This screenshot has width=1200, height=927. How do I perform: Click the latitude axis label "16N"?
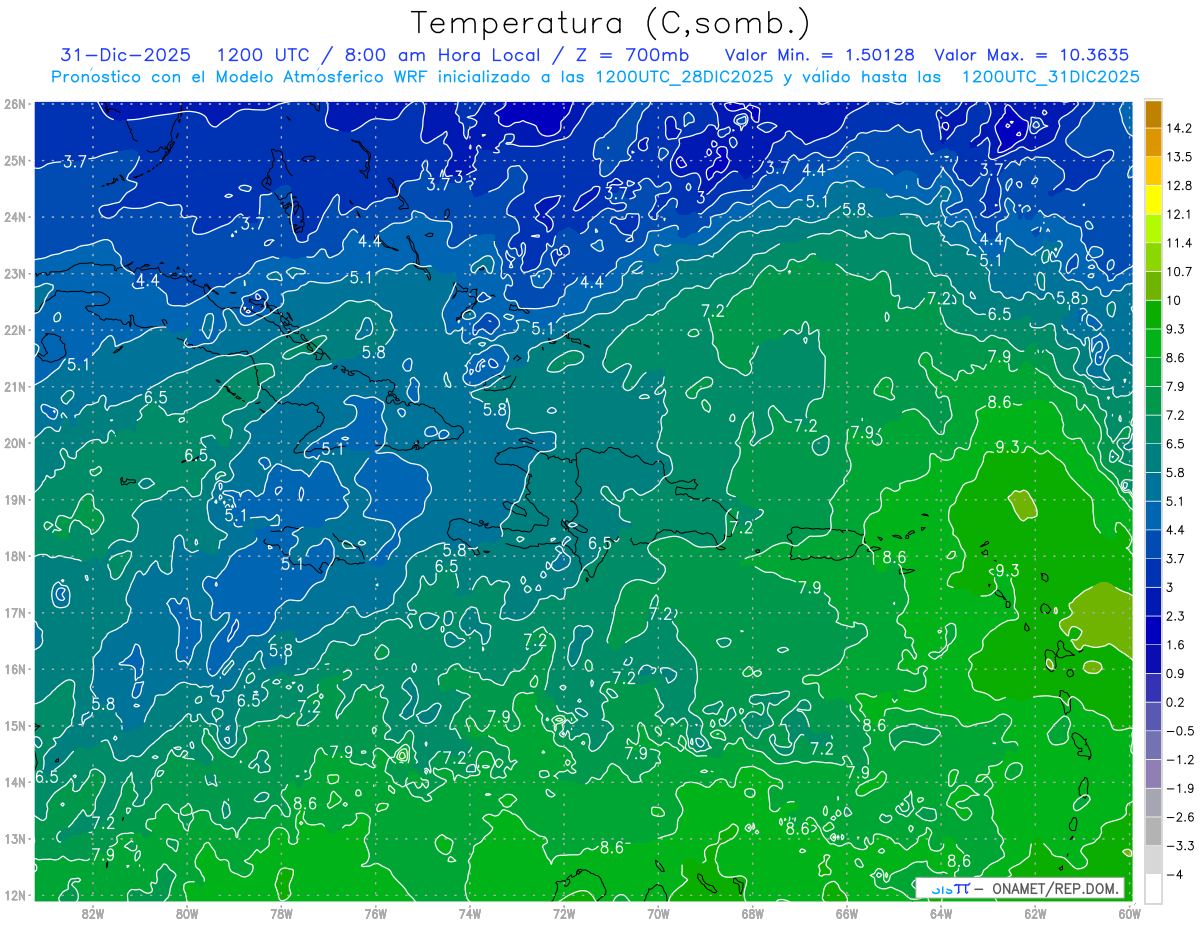click(15, 669)
